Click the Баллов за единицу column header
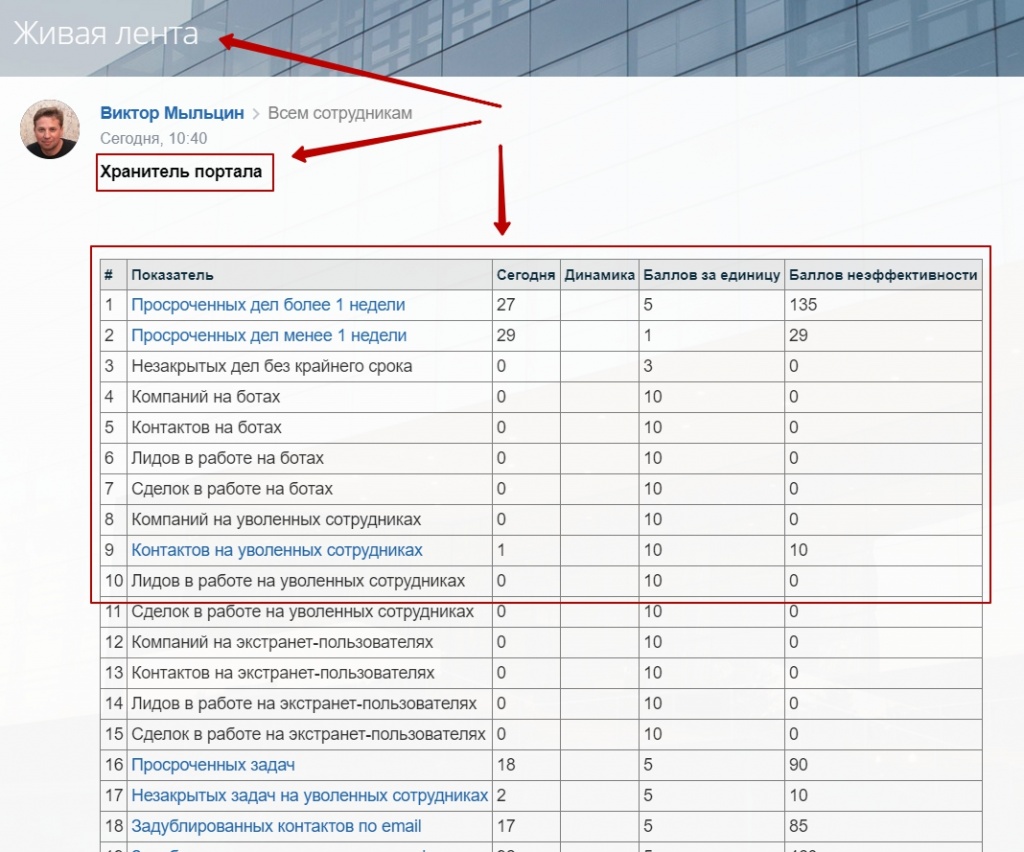Image resolution: width=1024 pixels, height=852 pixels. (x=712, y=275)
